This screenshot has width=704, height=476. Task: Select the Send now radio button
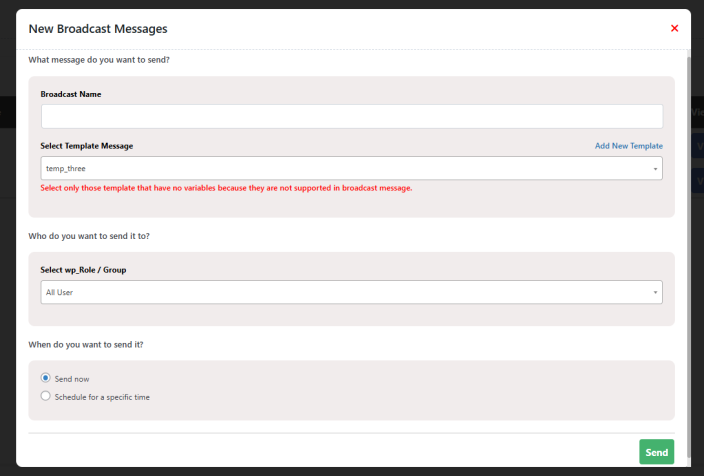pyautogui.click(x=45, y=378)
